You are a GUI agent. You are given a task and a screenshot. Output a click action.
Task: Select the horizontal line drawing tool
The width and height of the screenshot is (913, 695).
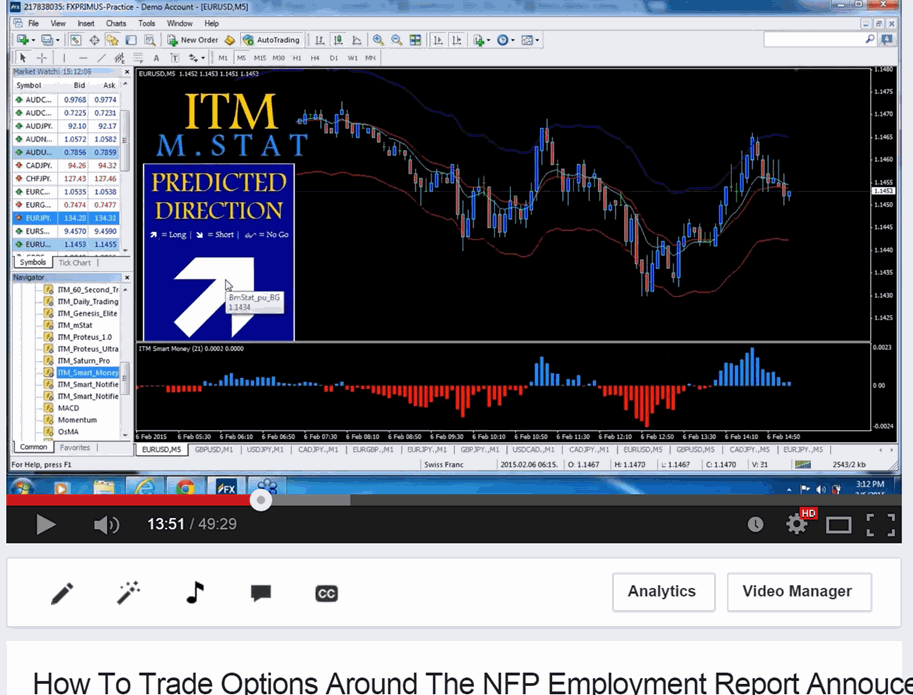83,58
